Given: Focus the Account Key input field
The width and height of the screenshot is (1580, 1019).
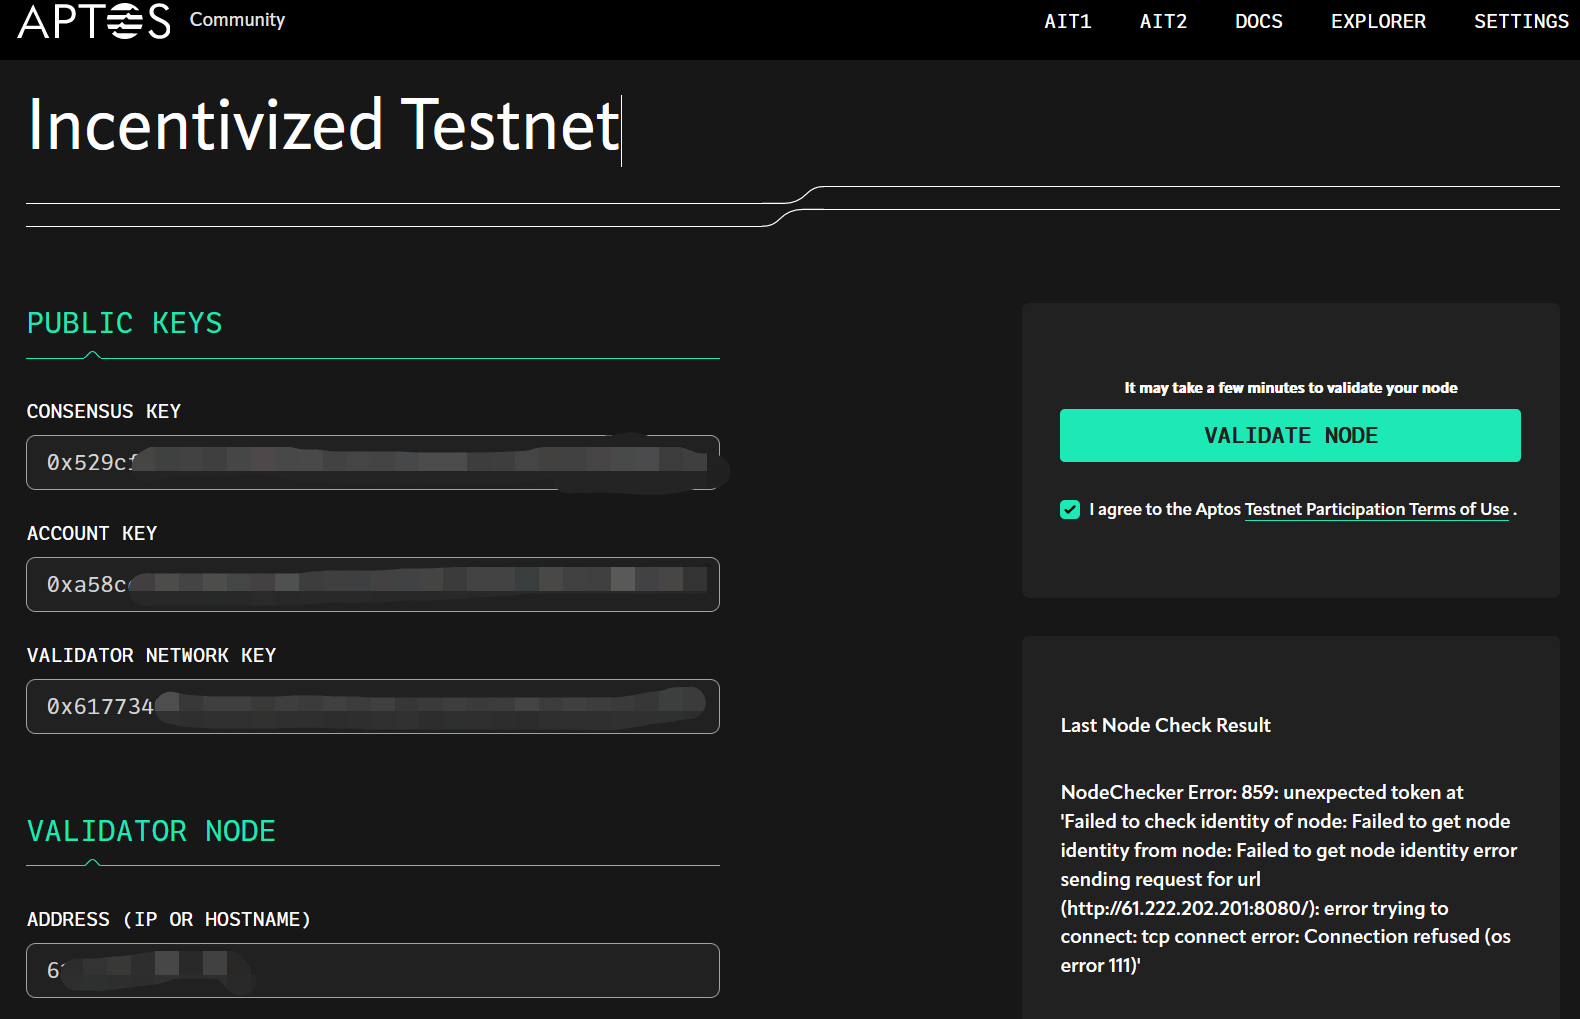Looking at the screenshot, I should [x=373, y=584].
